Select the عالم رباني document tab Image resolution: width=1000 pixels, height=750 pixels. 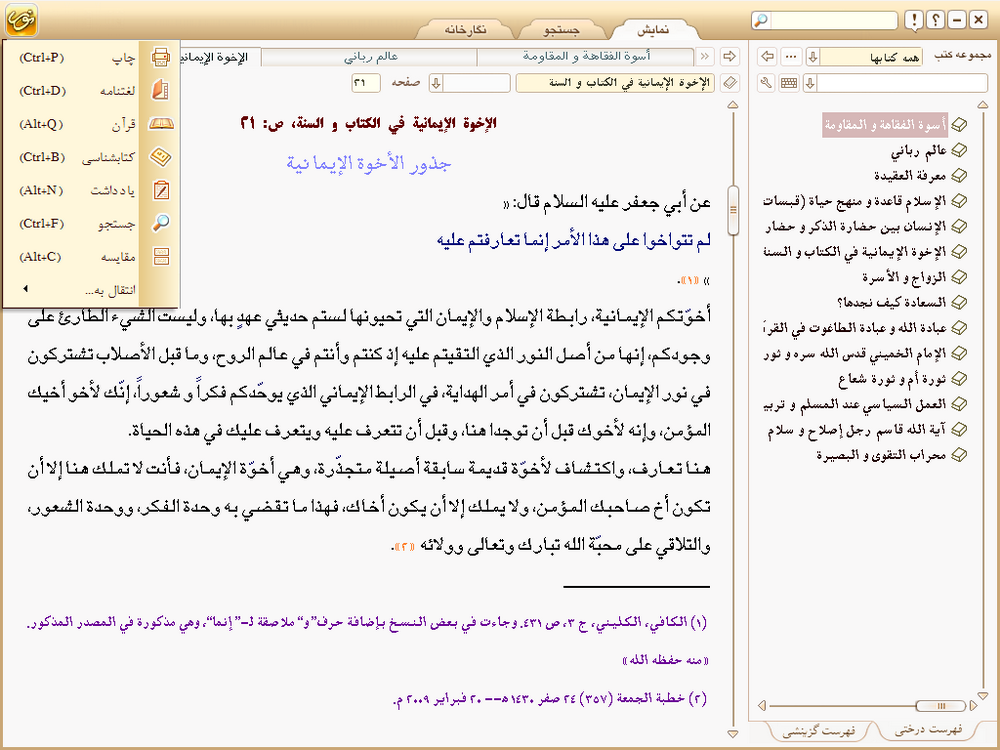click(371, 56)
